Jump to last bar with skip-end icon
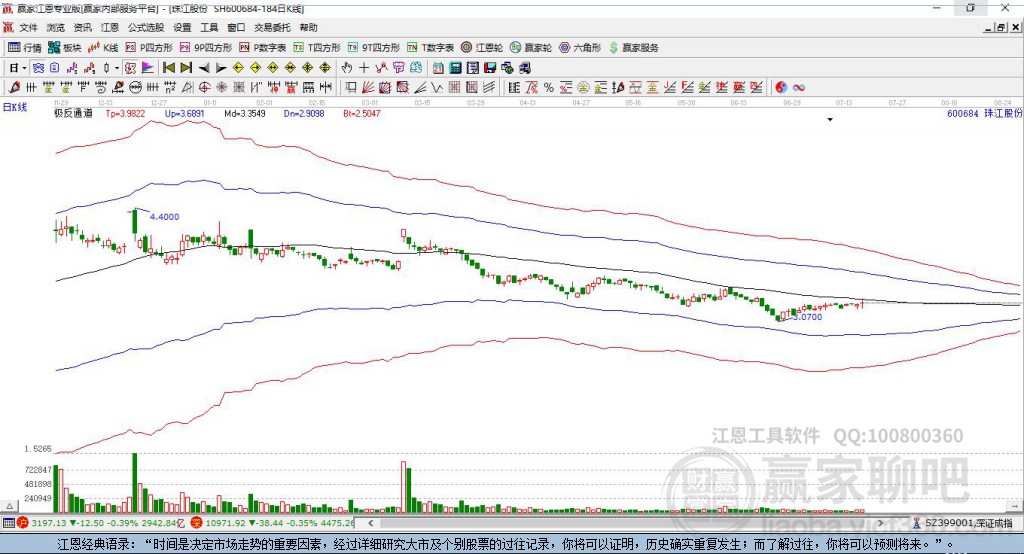Image resolution: width=1024 pixels, height=554 pixels. [186, 68]
